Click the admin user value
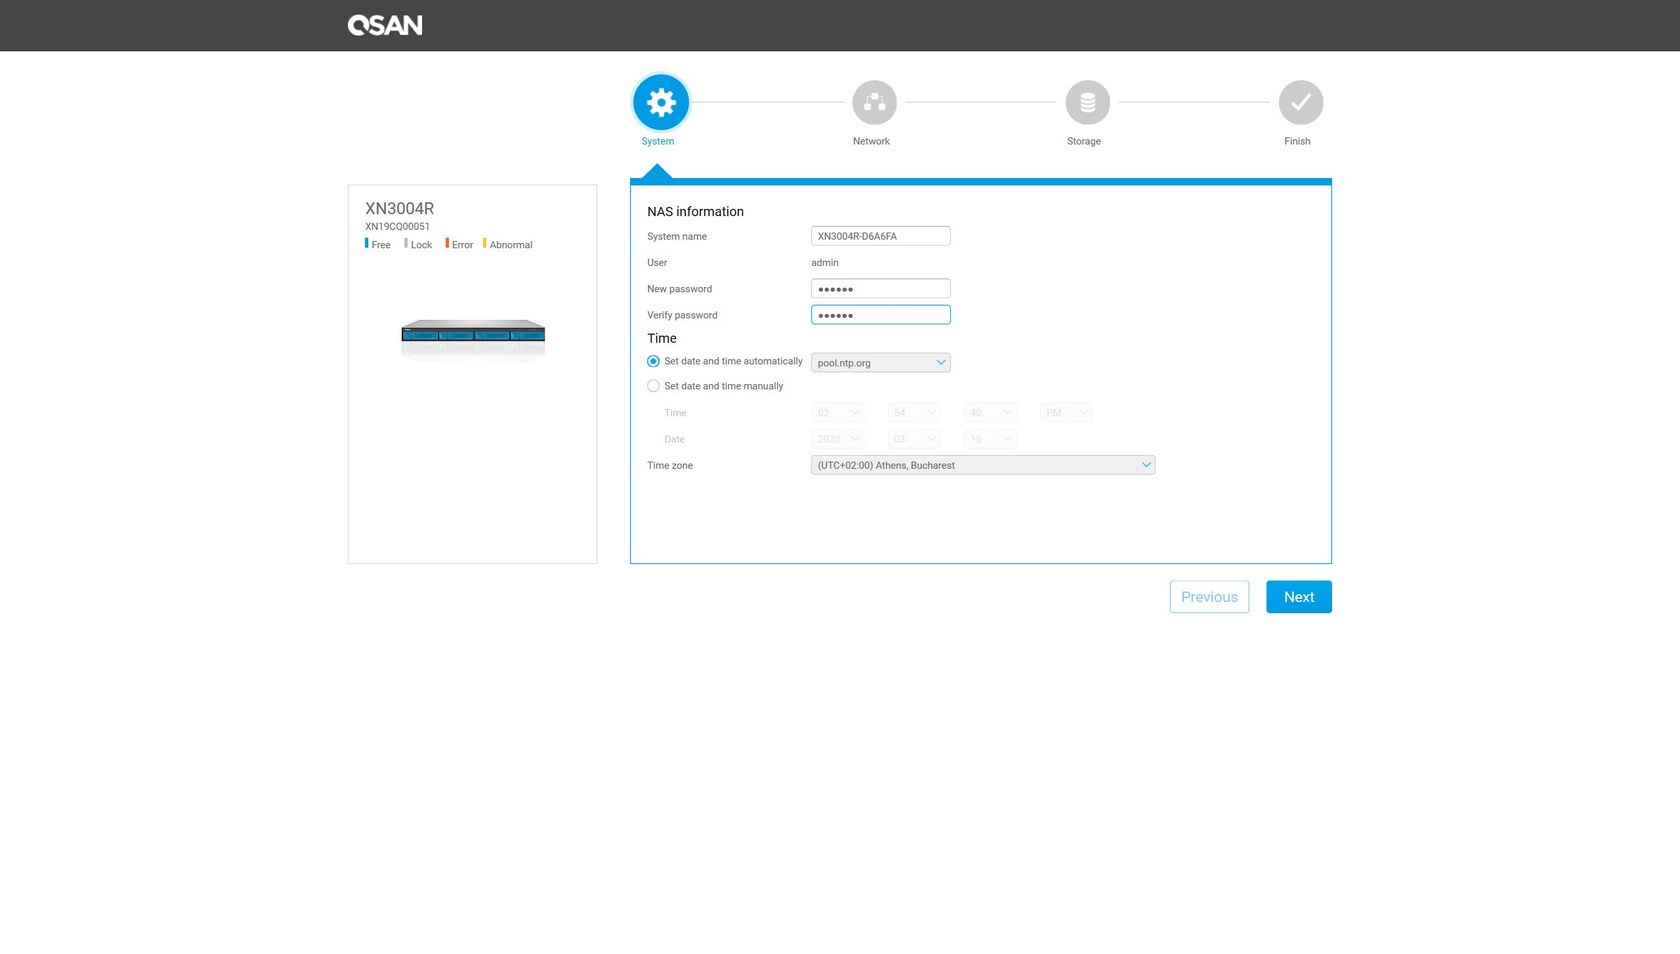Viewport: 1680px width, 954px height. point(825,263)
